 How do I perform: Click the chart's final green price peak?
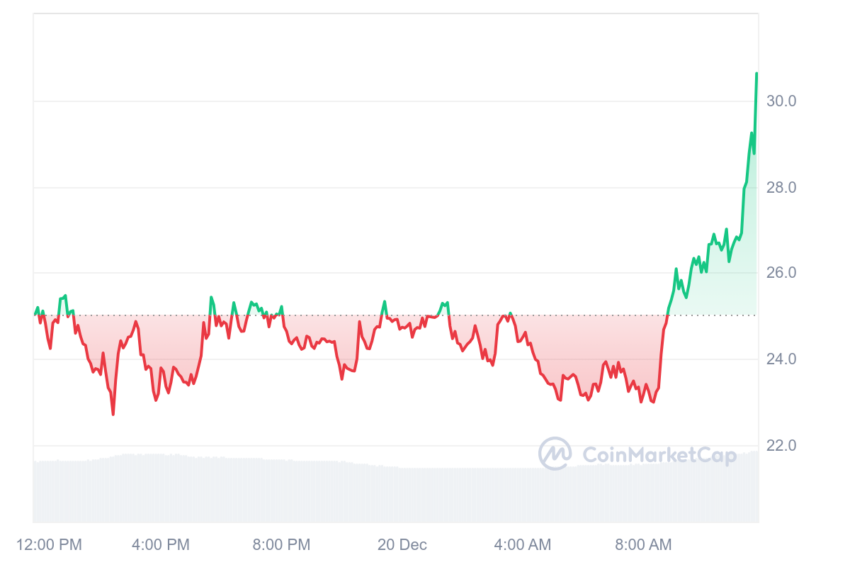point(757,73)
